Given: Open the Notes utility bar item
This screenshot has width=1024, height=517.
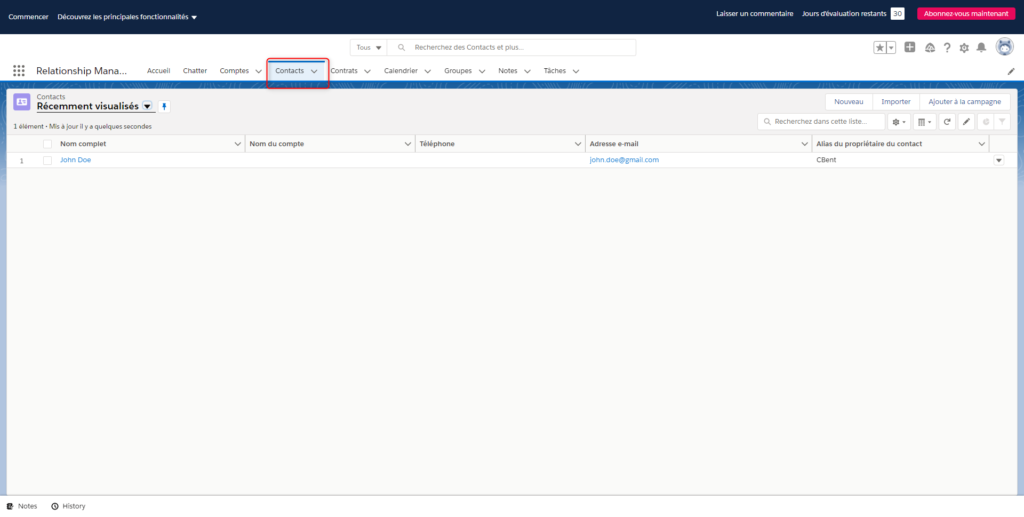Looking at the screenshot, I should [22, 506].
